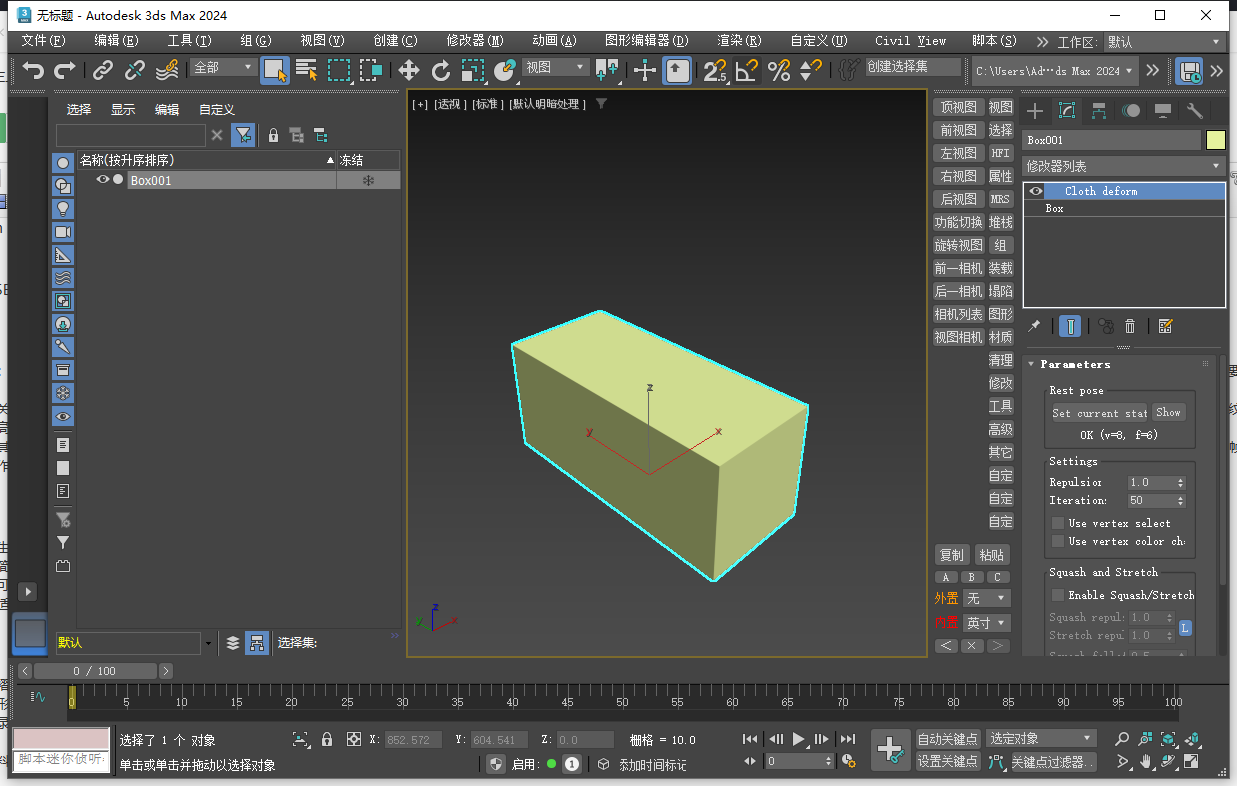
Task: Open the Civil View menu
Action: click(x=909, y=41)
